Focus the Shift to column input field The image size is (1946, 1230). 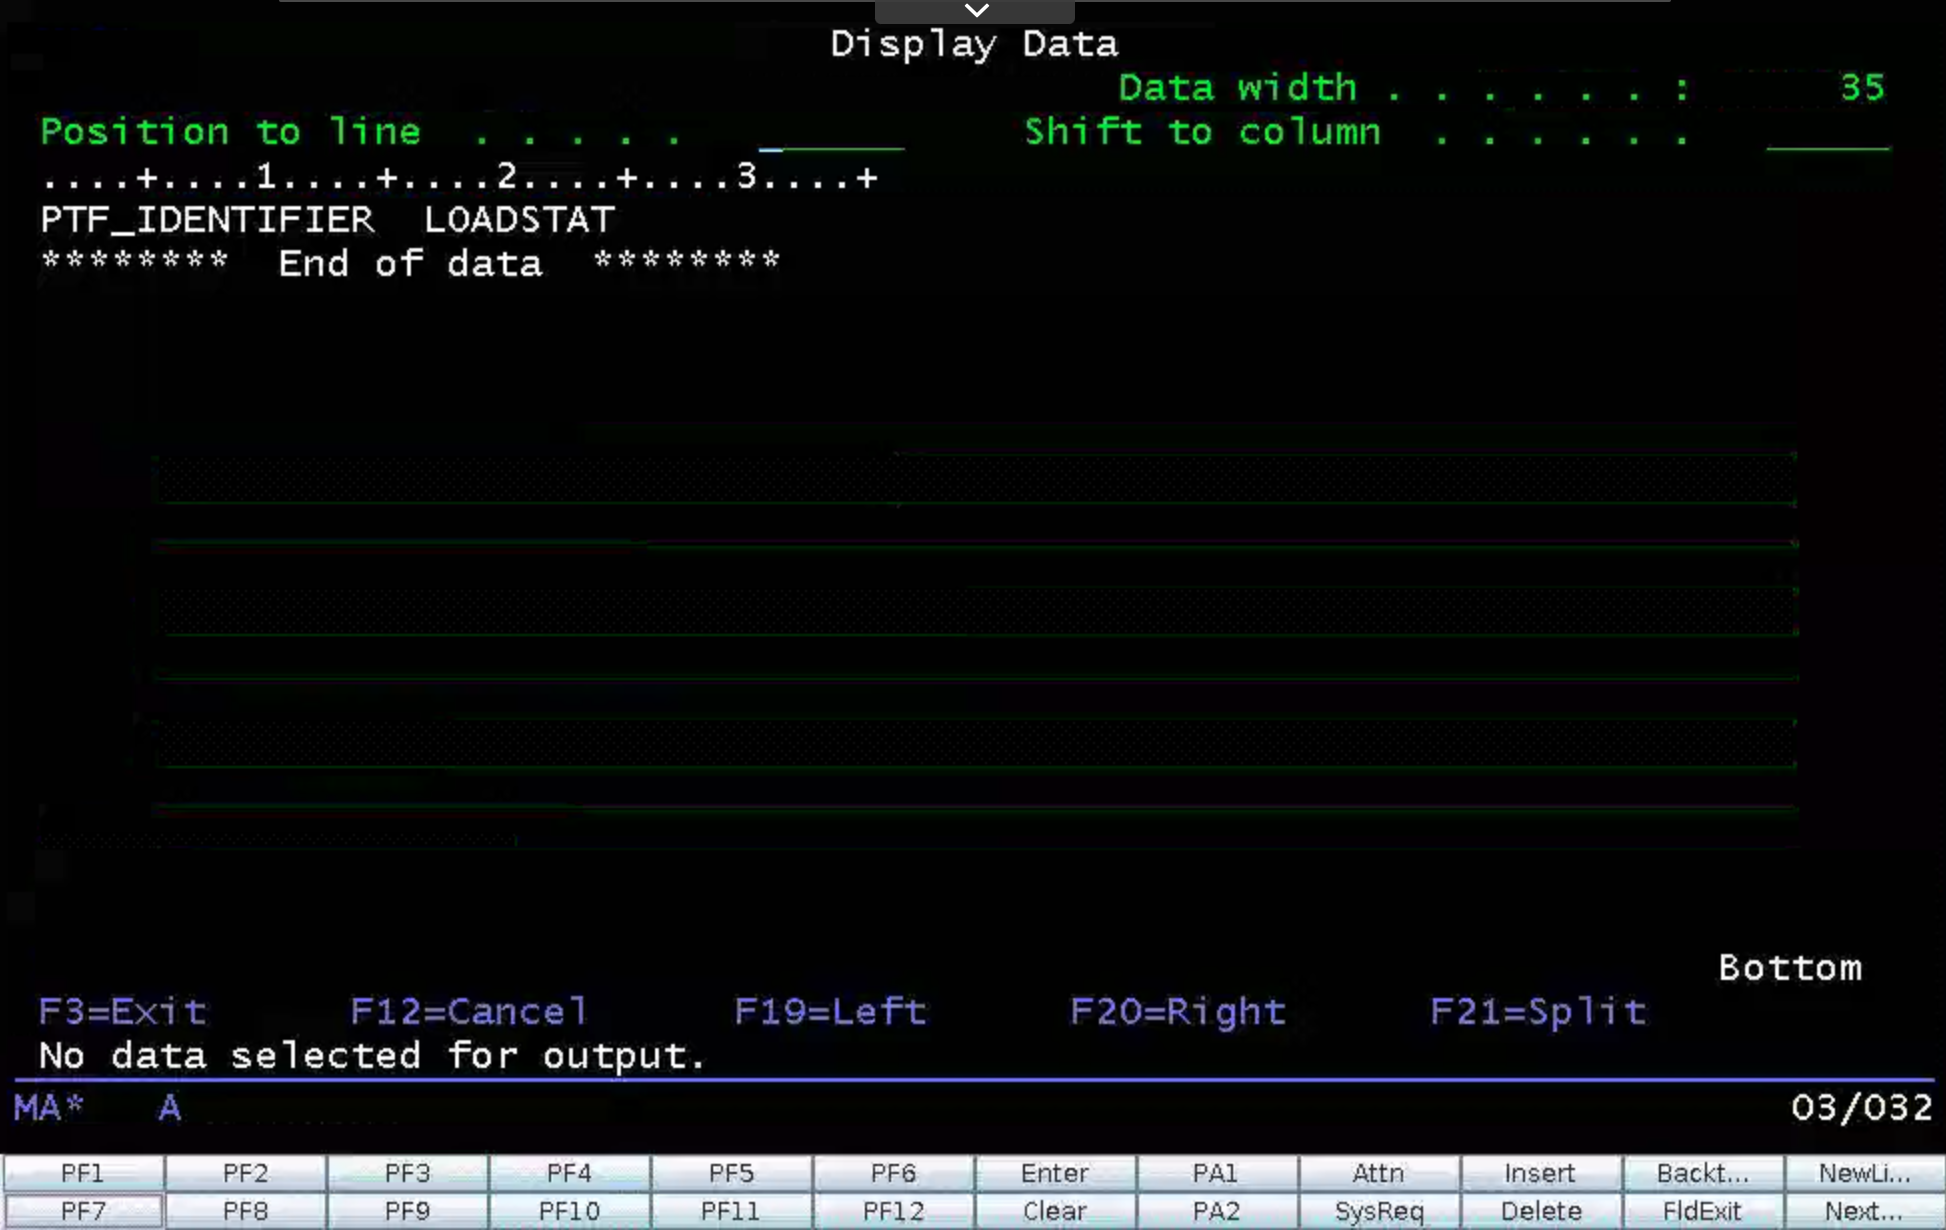point(1828,133)
